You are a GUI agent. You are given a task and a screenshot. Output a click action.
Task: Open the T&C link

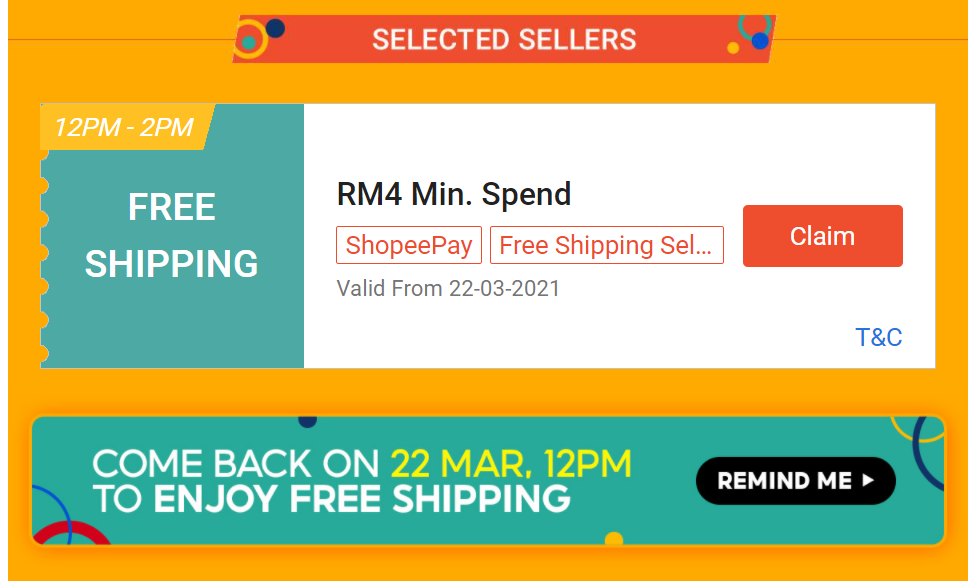click(x=878, y=338)
